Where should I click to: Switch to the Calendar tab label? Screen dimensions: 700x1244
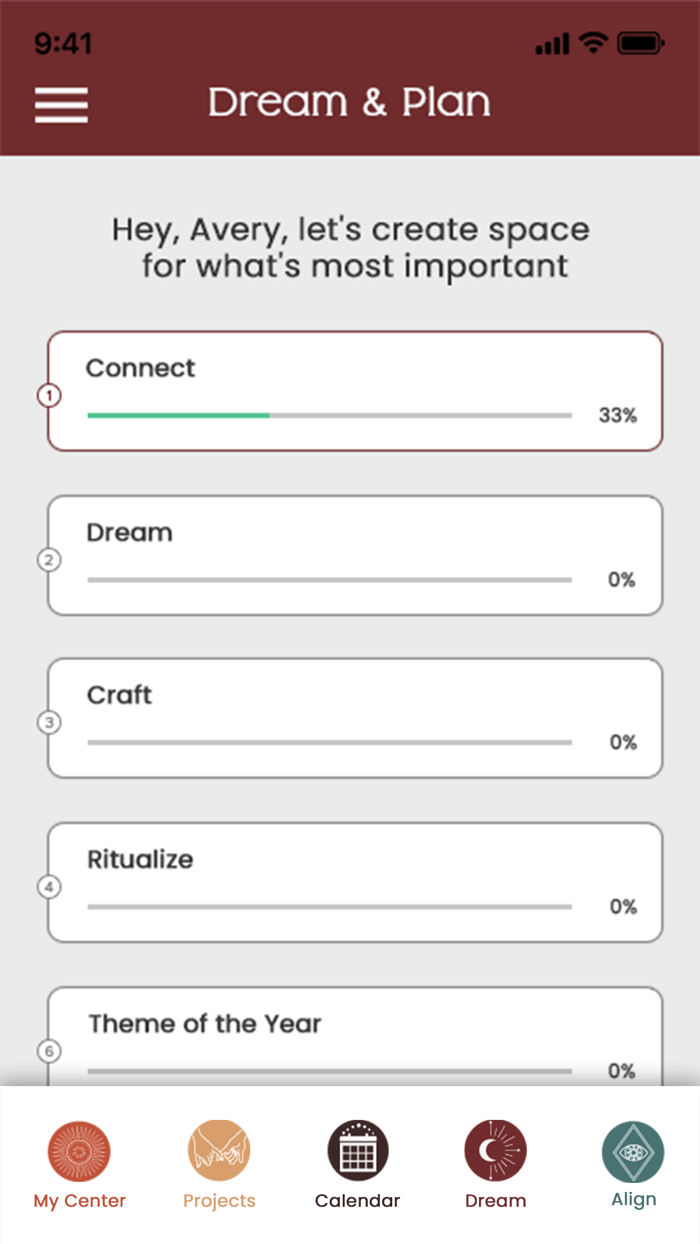[x=357, y=1201]
